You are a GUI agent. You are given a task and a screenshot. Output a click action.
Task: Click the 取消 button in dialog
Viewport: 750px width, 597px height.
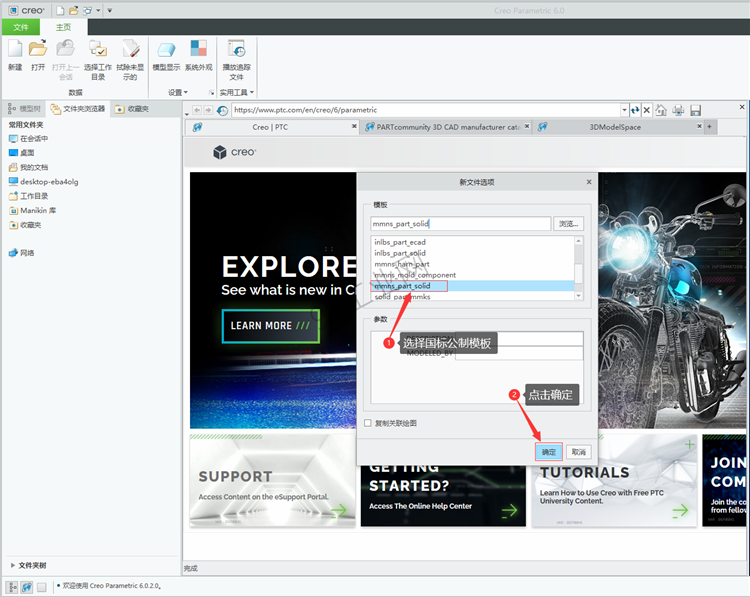click(x=578, y=452)
